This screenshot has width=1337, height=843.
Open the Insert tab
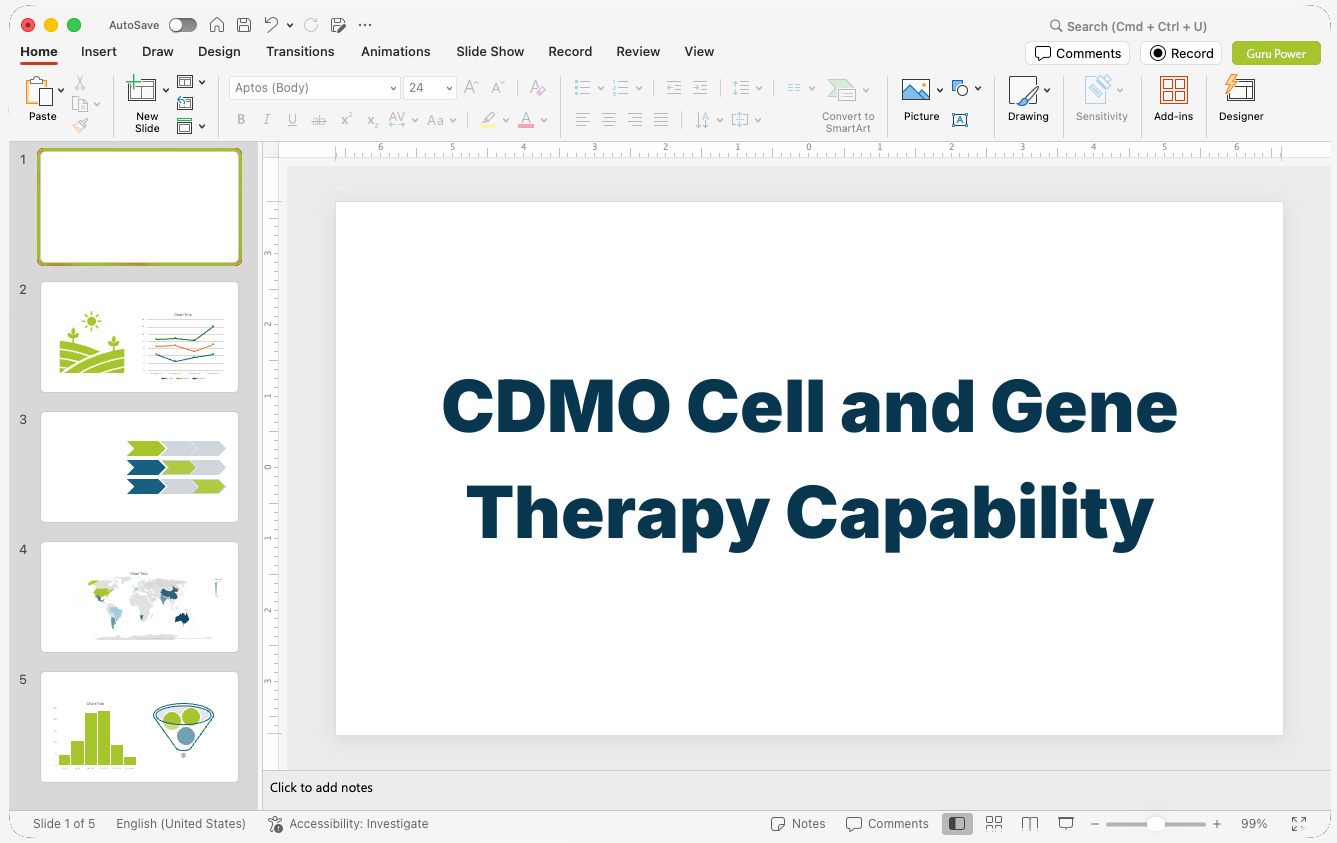tap(99, 51)
